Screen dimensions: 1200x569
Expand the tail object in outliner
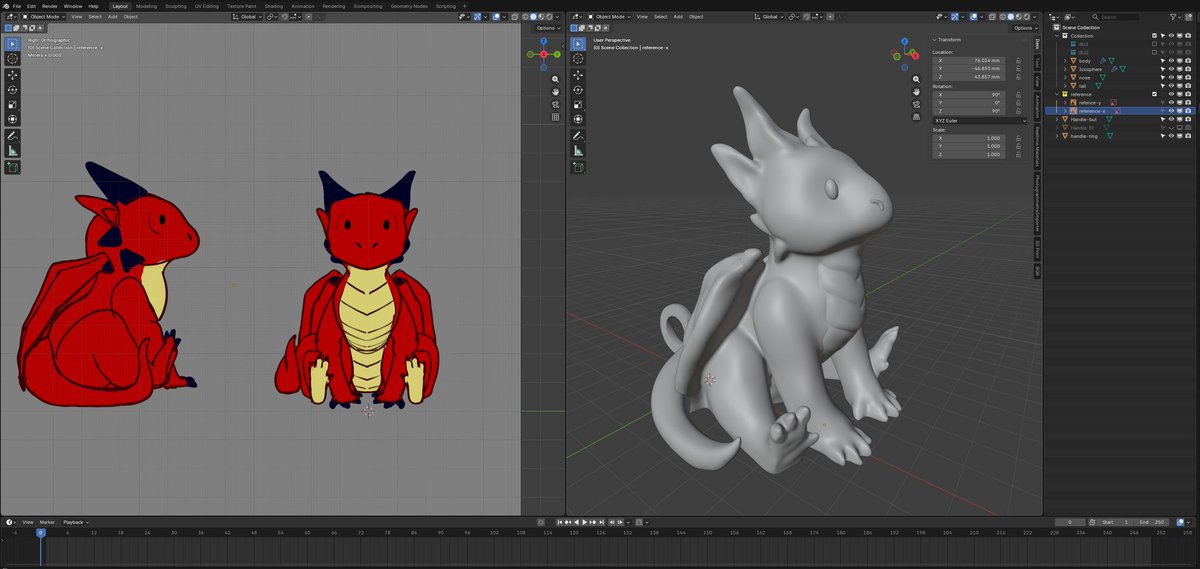(1066, 86)
